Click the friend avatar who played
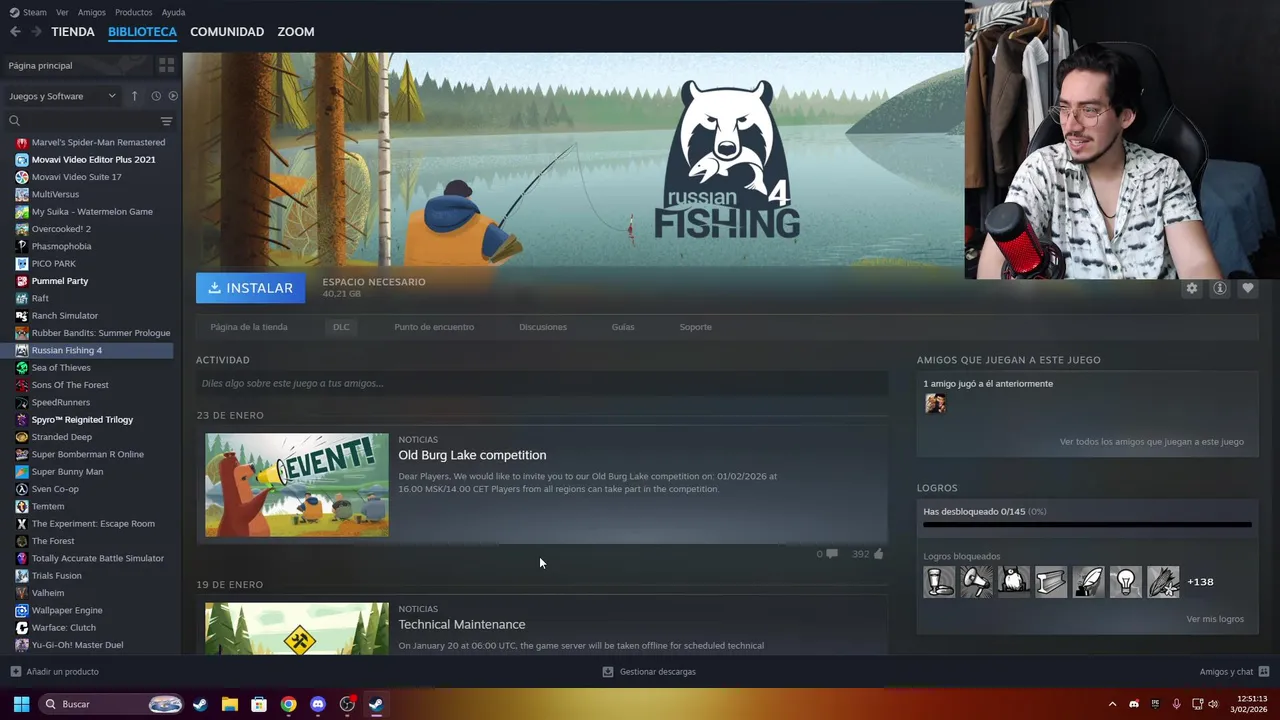 [935, 403]
